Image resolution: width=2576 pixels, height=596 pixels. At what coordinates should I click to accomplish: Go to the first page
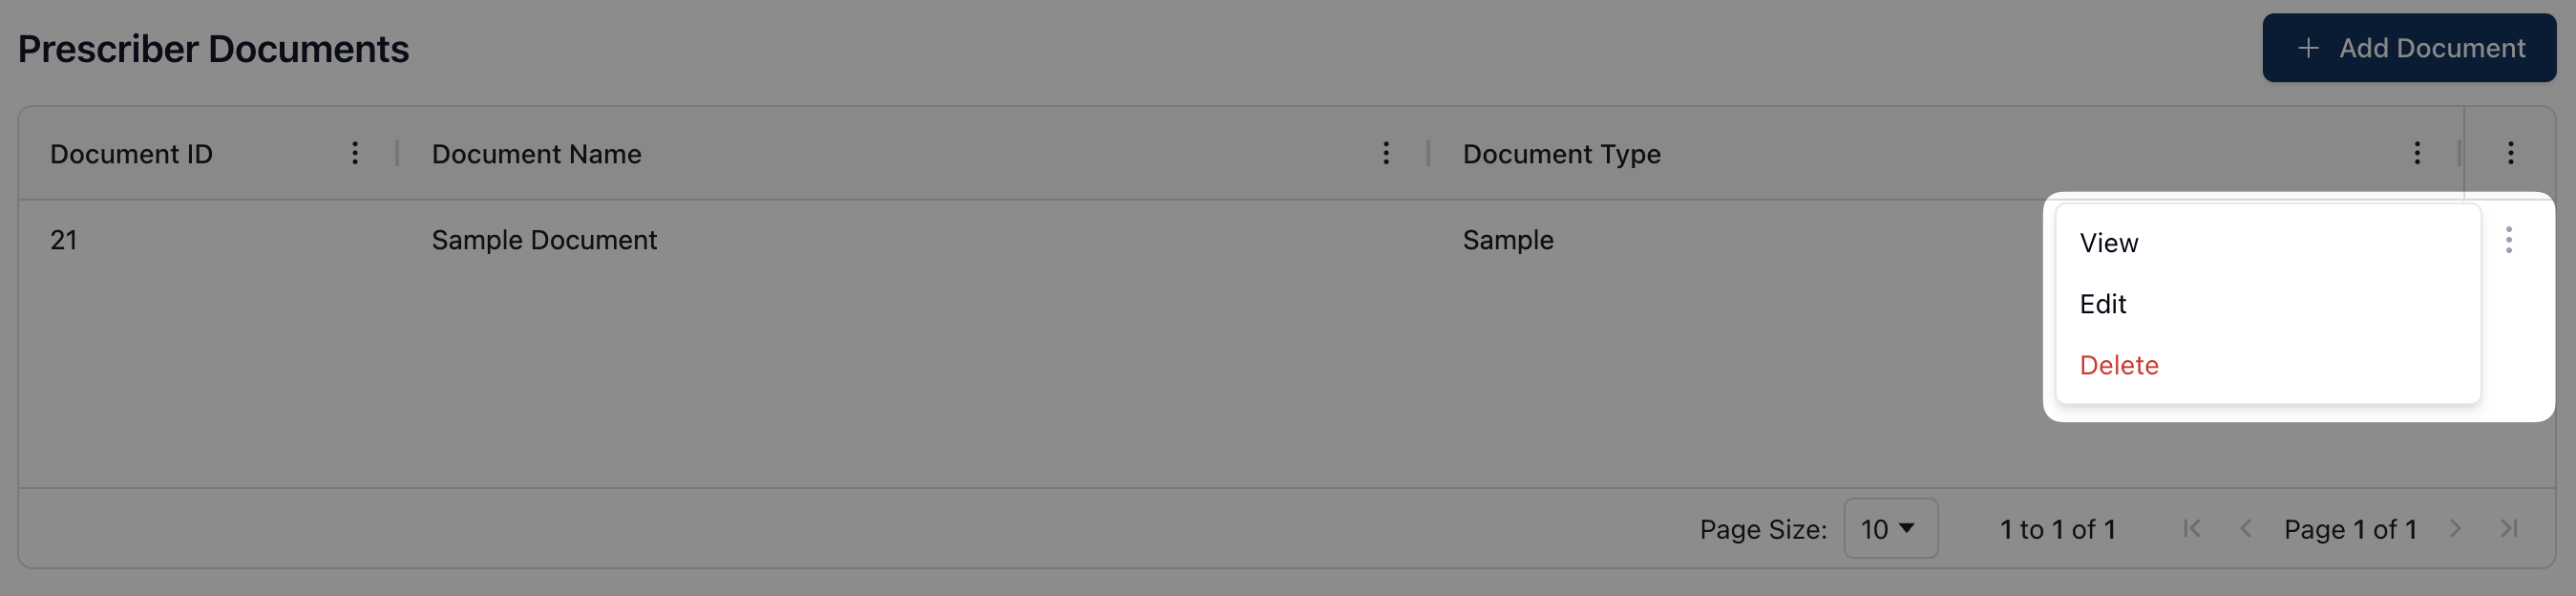click(x=2191, y=529)
